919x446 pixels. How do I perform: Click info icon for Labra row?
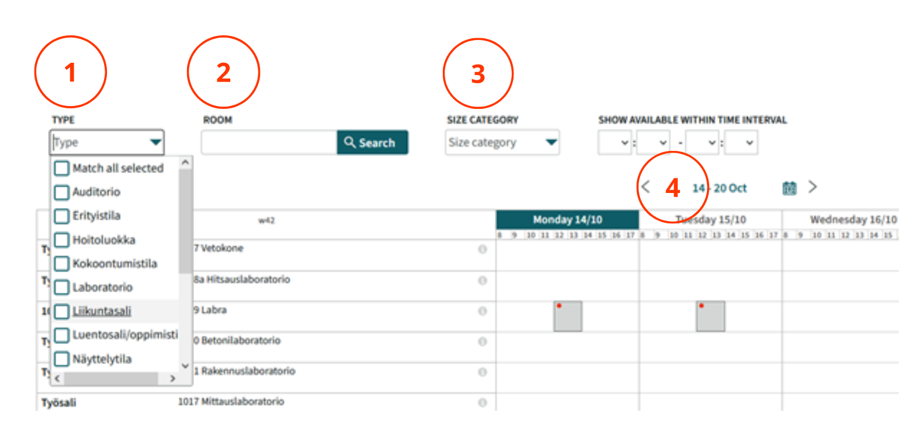(482, 311)
